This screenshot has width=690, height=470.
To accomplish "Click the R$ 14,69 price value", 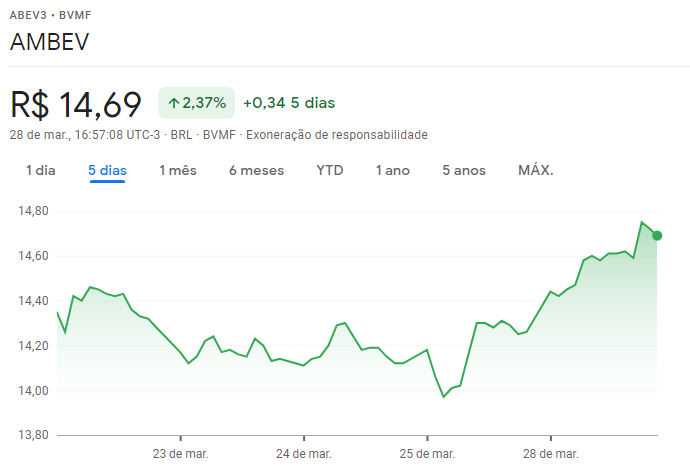I will (76, 105).
